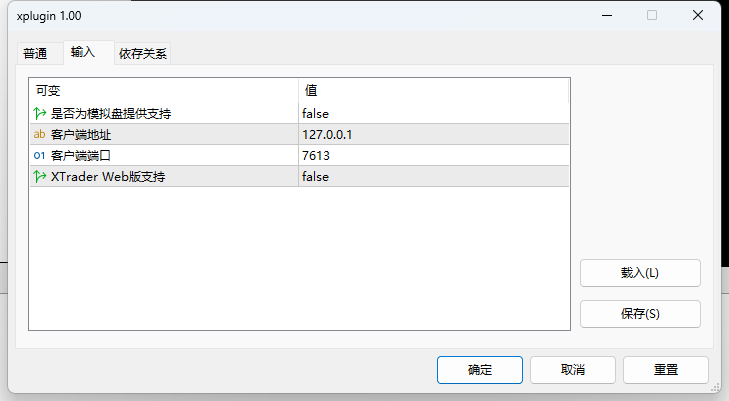This screenshot has width=729, height=401.
Task: Select the 输入 tab
Action: [83, 52]
